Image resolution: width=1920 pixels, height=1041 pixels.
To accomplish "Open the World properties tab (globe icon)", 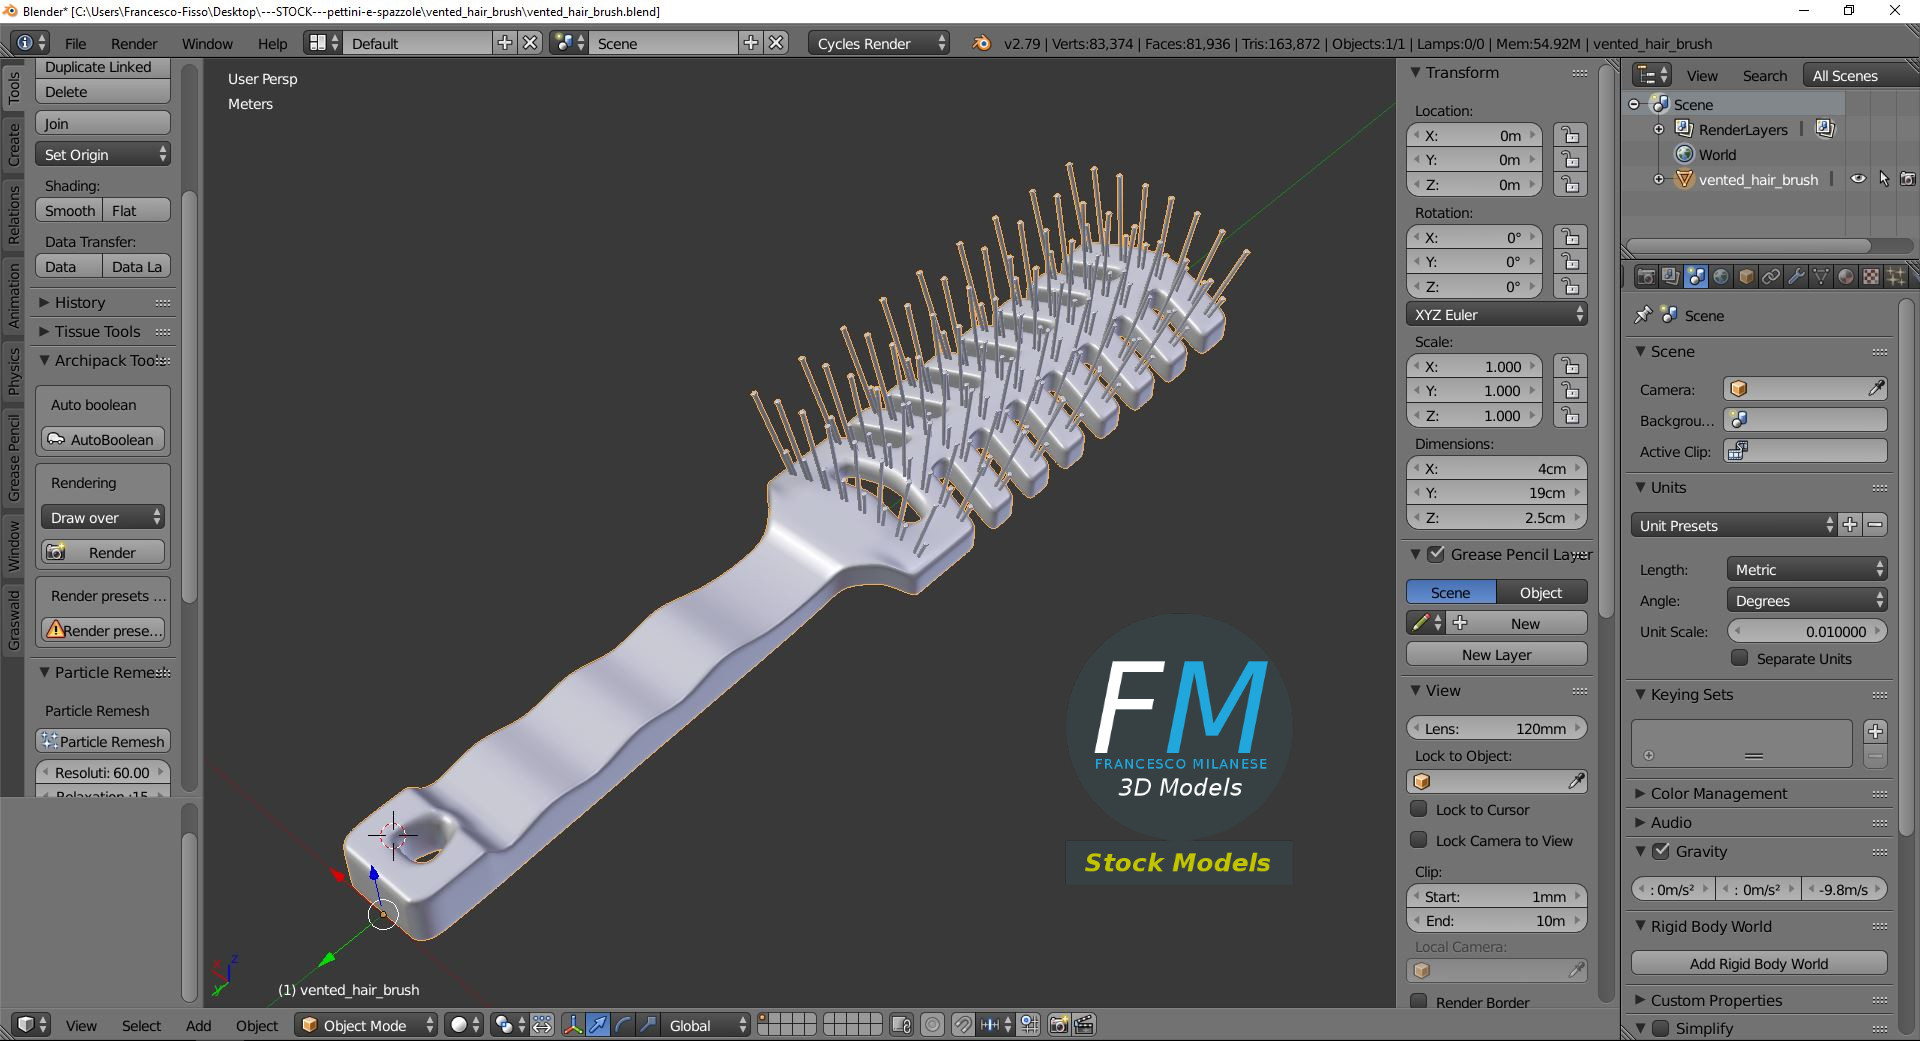I will [x=1721, y=276].
